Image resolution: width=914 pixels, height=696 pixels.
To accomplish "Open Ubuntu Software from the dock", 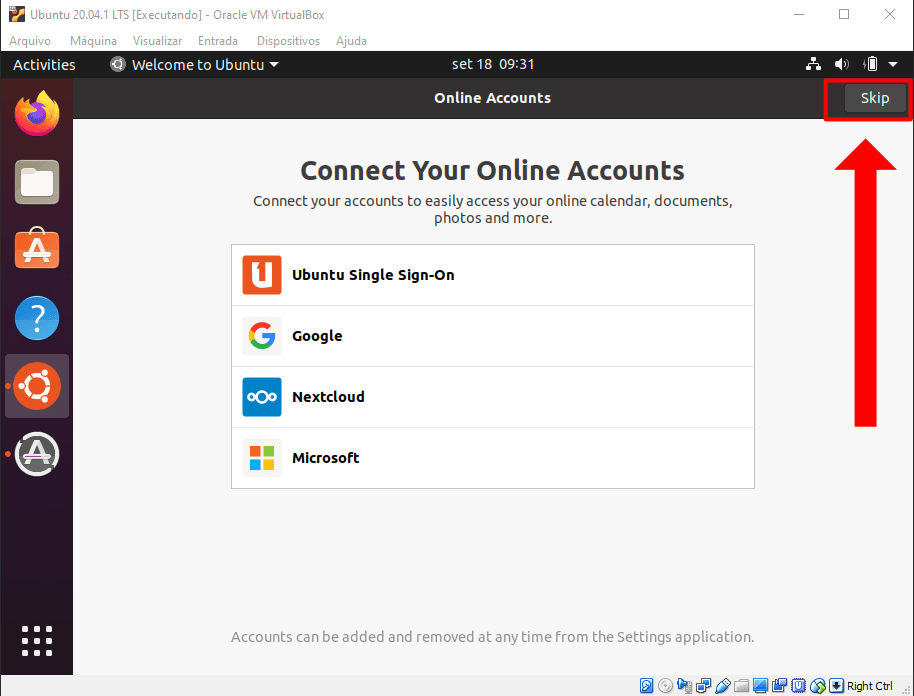I will [37, 249].
